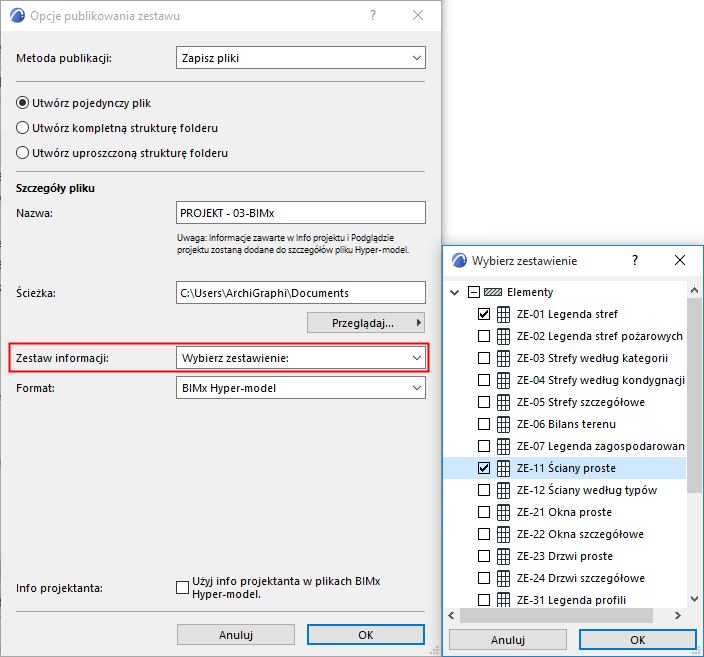Click the schedule grid icon of ZE-22 Okna szczegółowe
Image resolution: width=704 pixels, height=657 pixels.
click(503, 534)
